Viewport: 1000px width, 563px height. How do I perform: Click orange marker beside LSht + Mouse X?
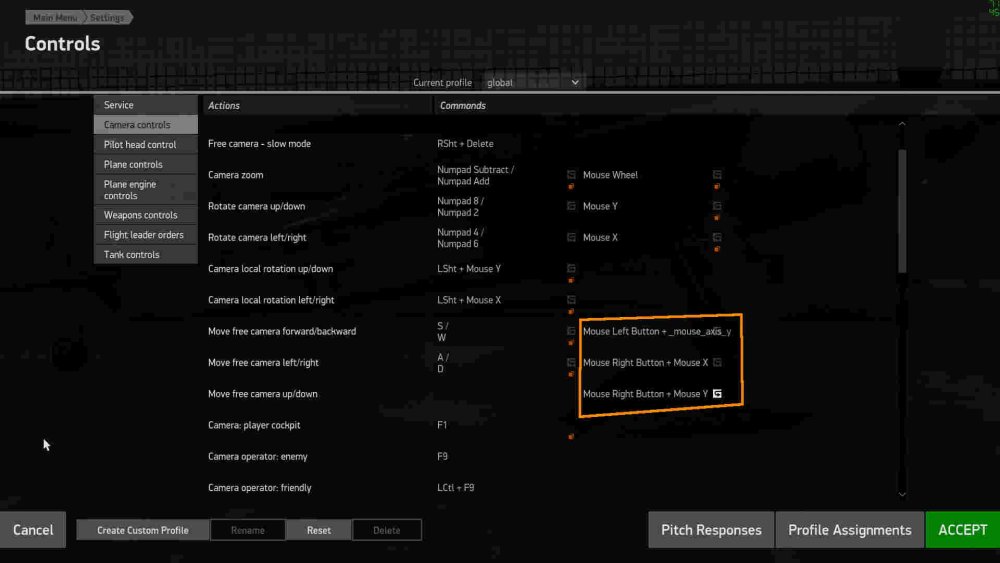pos(571,312)
